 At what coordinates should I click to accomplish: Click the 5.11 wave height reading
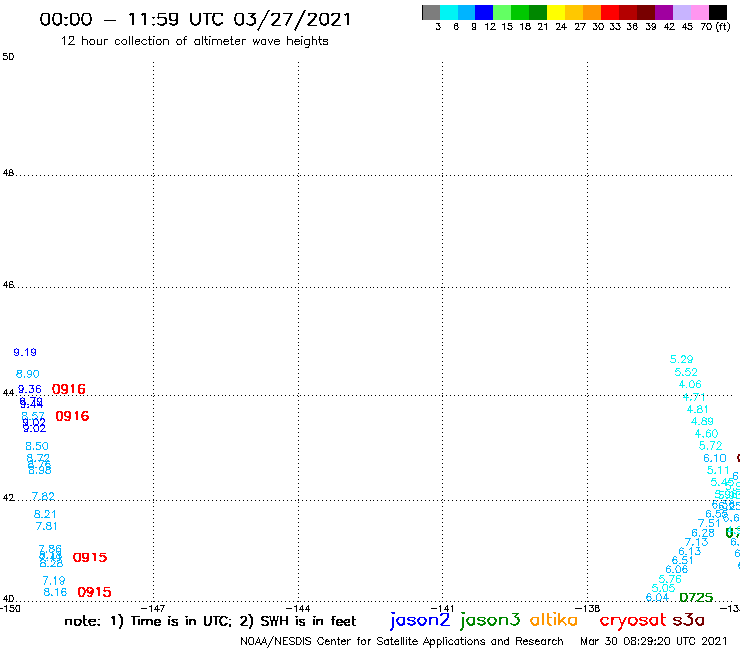(x=718, y=470)
